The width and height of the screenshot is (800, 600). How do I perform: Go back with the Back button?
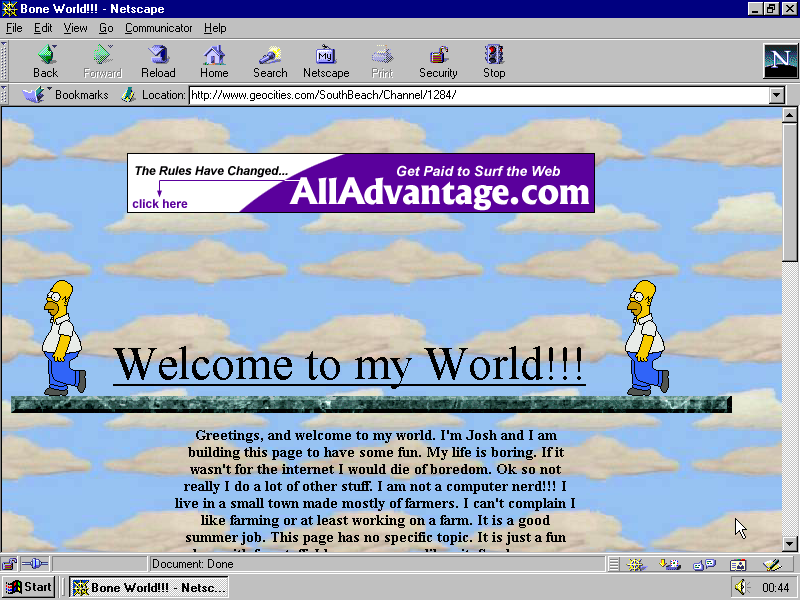46,61
